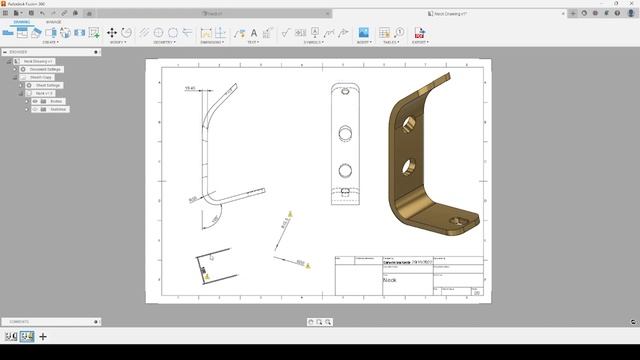Image resolution: width=640 pixels, height=360 pixels.
Task: Click the Undo arrow
Action: 42,13
